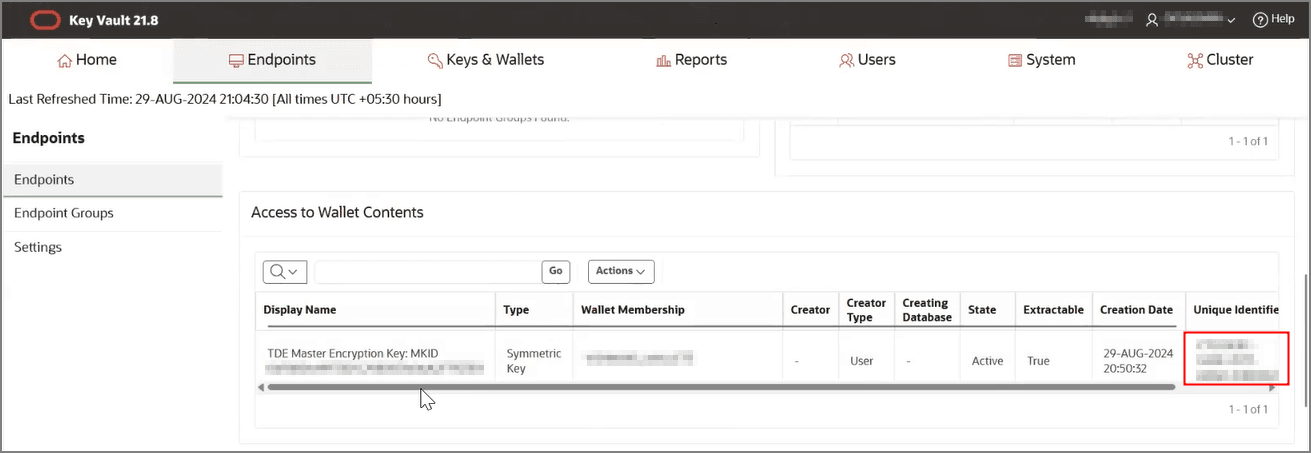The width and height of the screenshot is (1311, 453).
Task: Click the 29-AUG-2024 20:50:32 creation date cell
Action: coord(1137,361)
